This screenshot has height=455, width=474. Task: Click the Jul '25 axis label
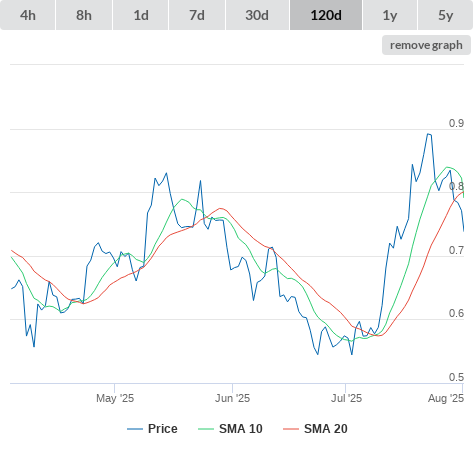point(346,398)
